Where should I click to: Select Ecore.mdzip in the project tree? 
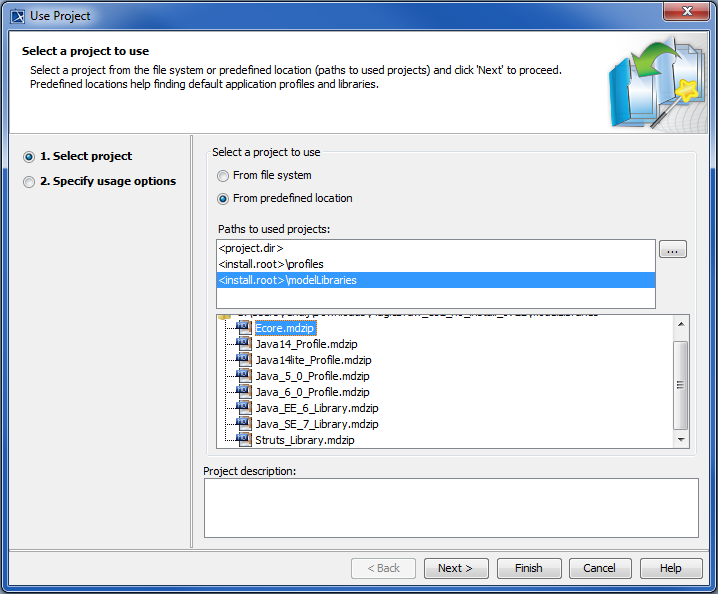[285, 328]
